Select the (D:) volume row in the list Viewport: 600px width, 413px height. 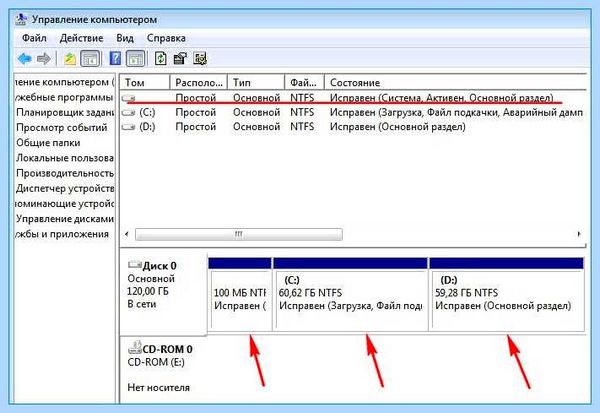tap(353, 127)
